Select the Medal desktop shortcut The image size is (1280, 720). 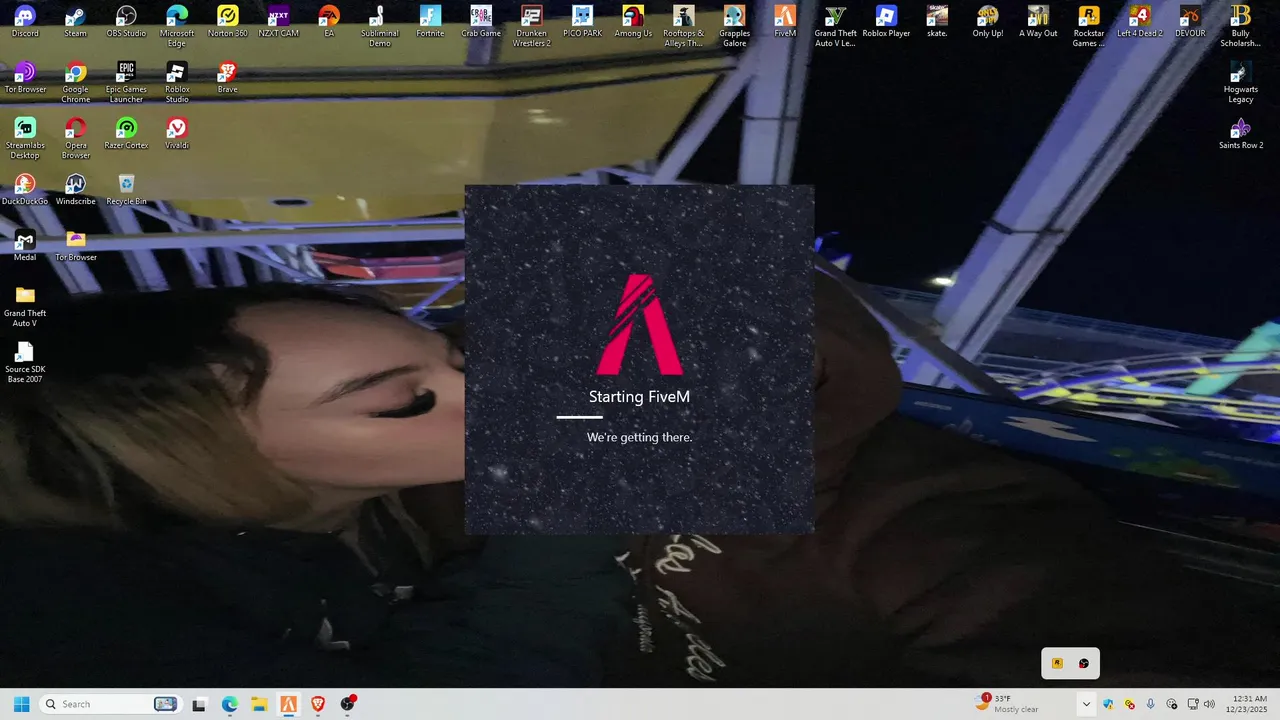pos(25,246)
